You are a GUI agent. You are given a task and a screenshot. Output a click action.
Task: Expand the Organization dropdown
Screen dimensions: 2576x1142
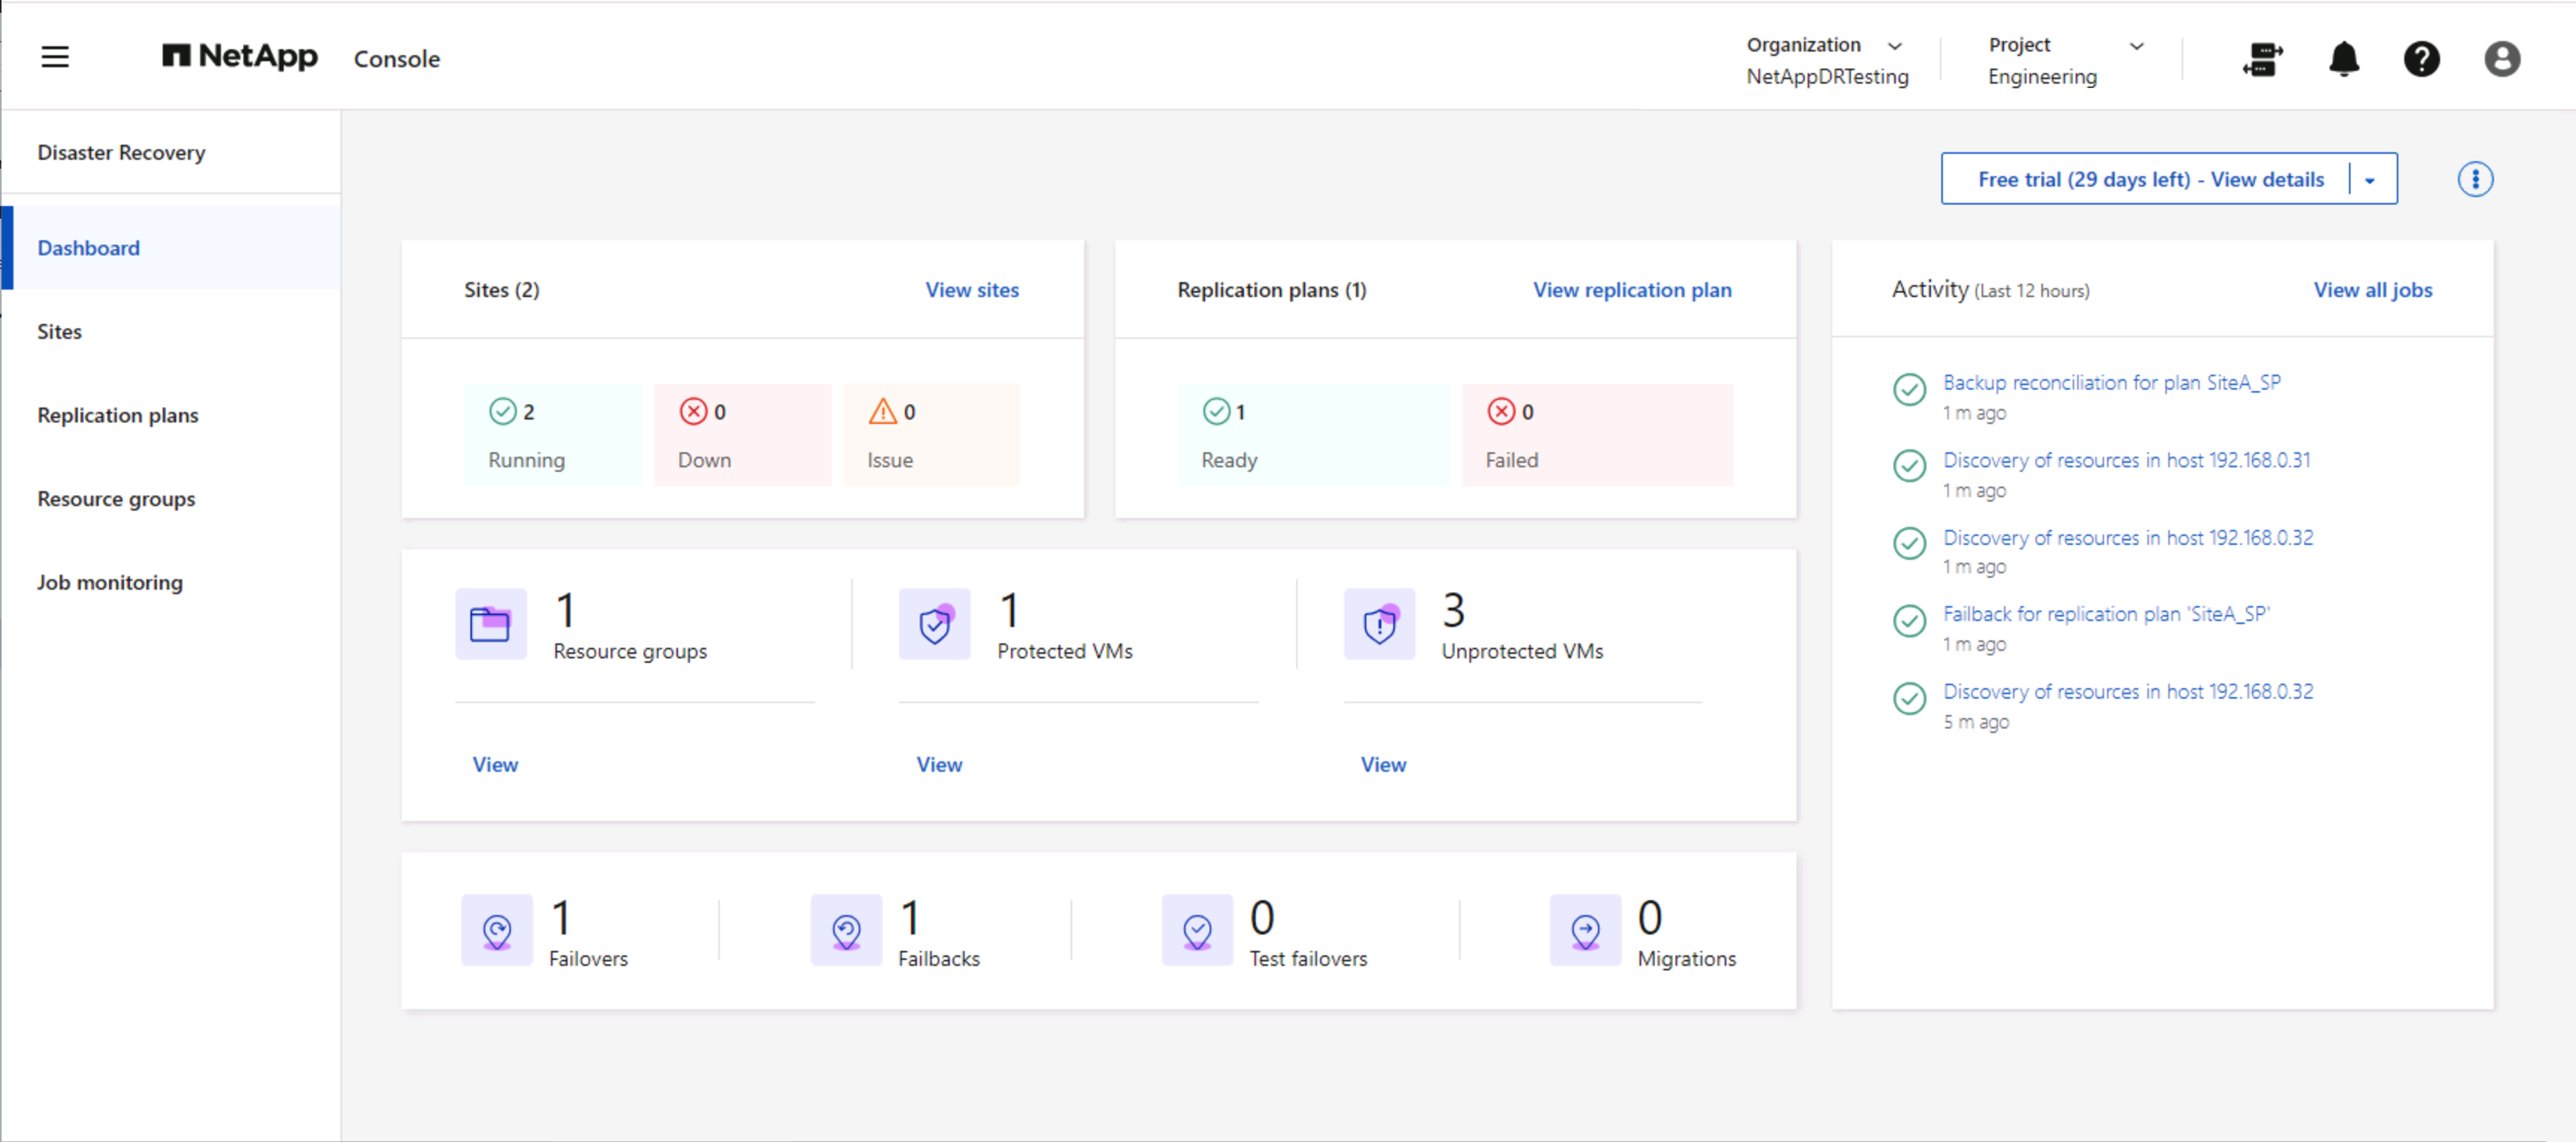coord(1894,46)
